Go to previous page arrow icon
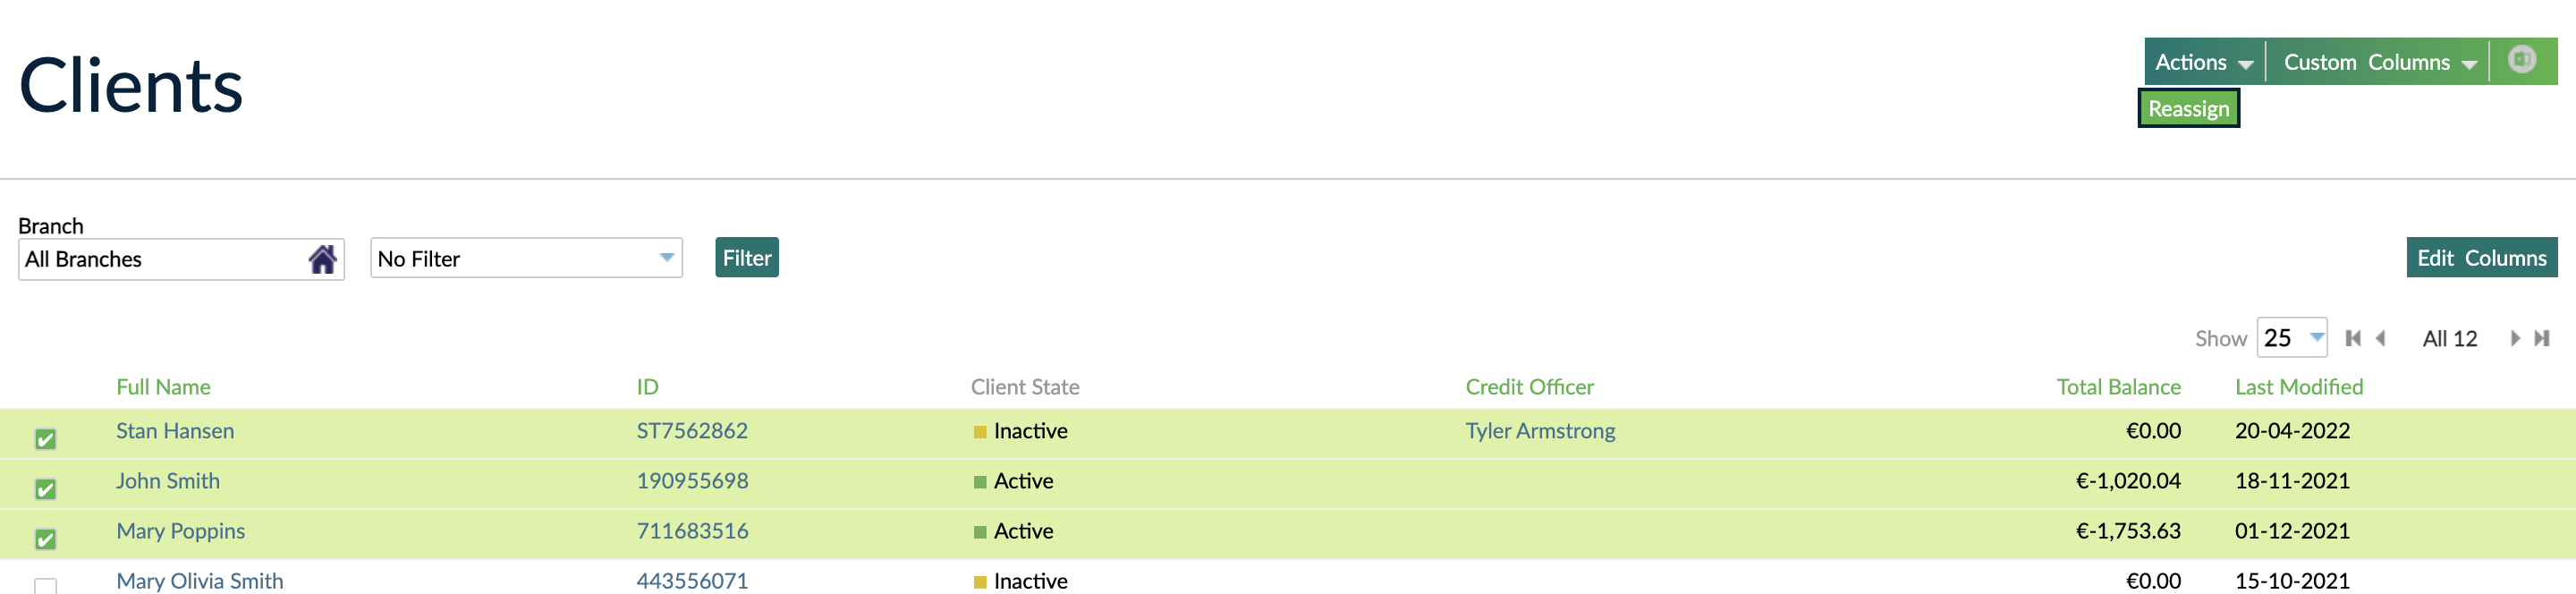Screen dimensions: 2576x594 point(2381,339)
